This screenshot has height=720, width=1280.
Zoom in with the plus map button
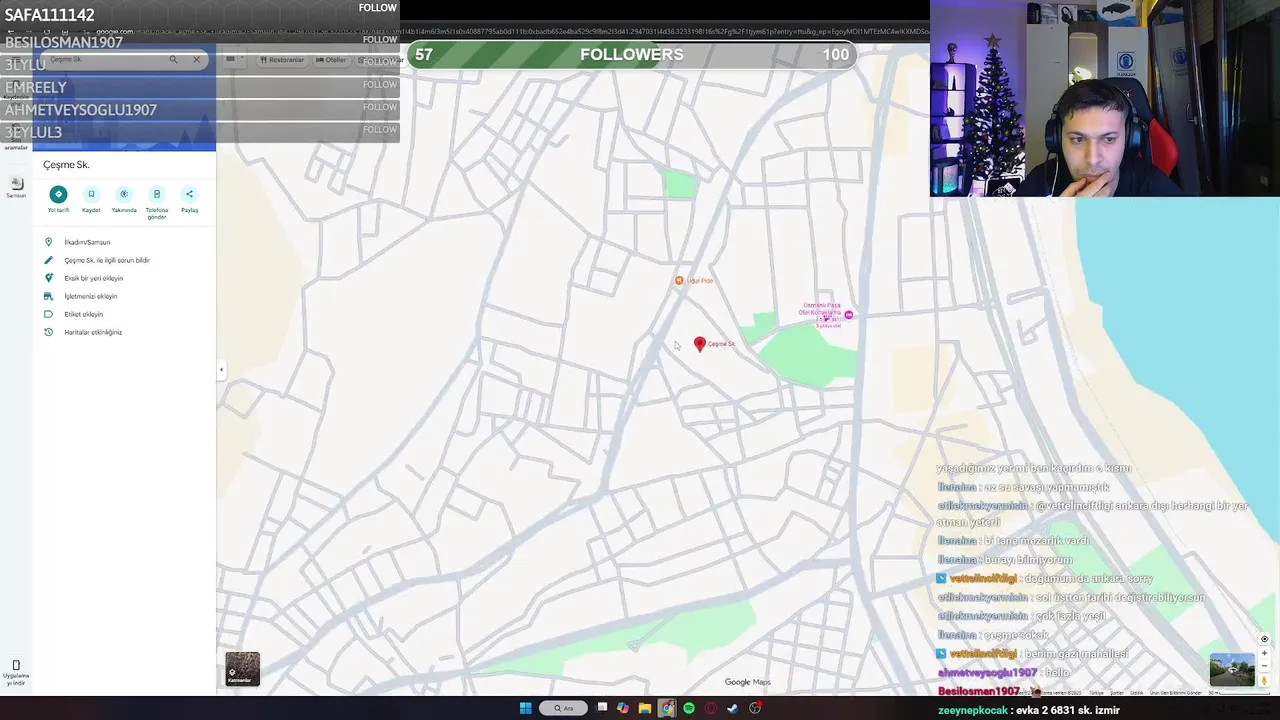point(1264,653)
